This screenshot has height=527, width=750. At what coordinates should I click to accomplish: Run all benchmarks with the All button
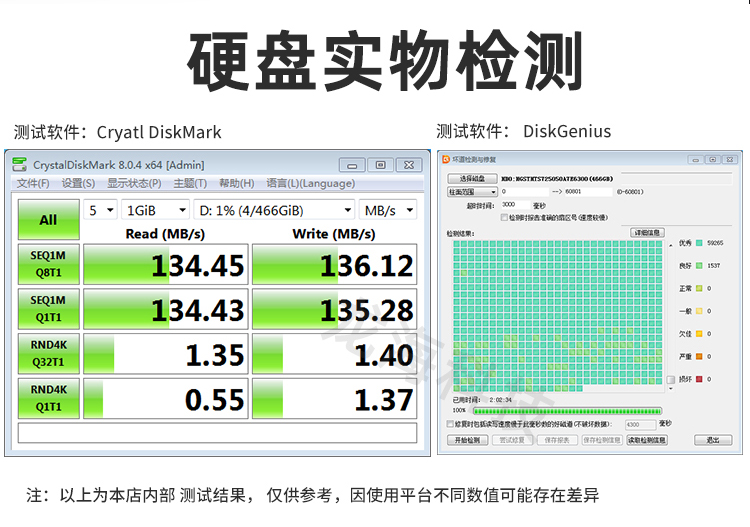pyautogui.click(x=49, y=220)
